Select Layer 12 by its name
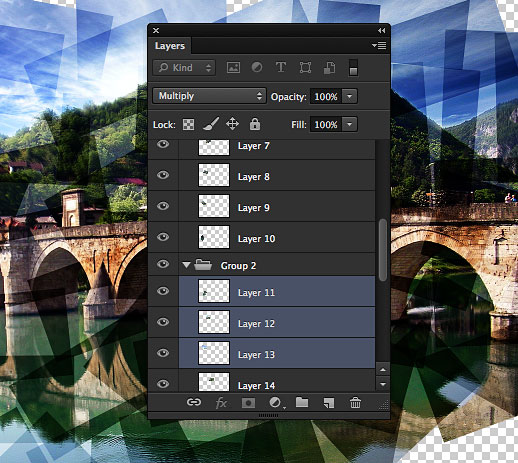This screenshot has height=463, width=518. coord(256,324)
